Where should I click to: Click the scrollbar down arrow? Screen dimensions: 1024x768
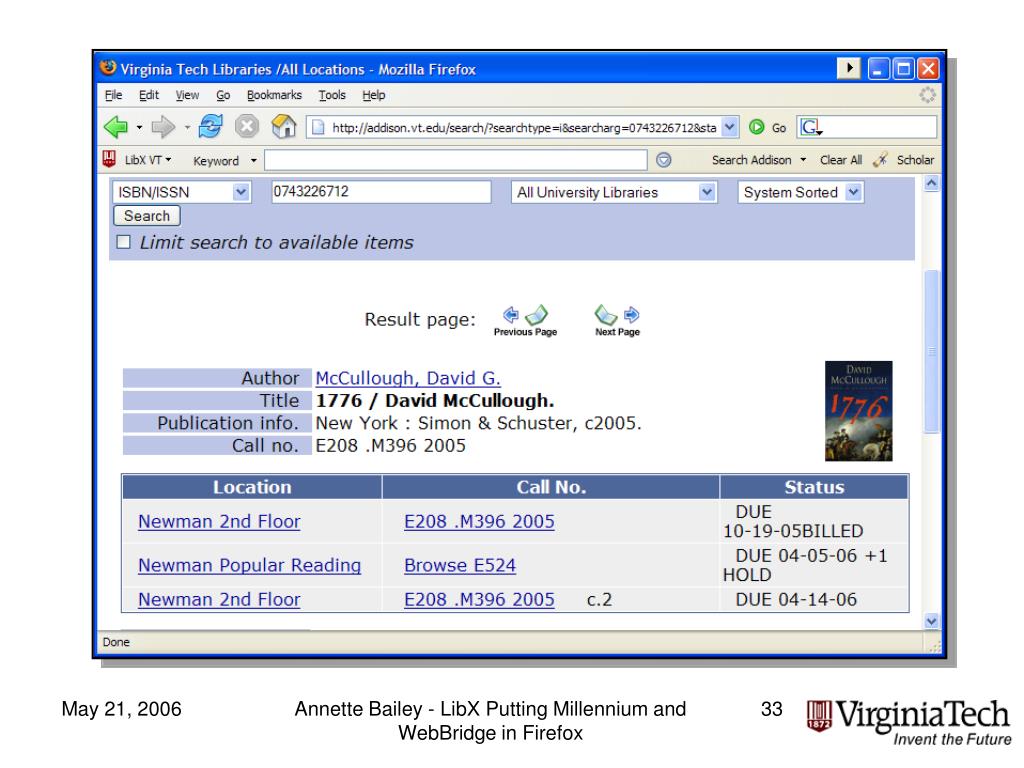[x=932, y=621]
